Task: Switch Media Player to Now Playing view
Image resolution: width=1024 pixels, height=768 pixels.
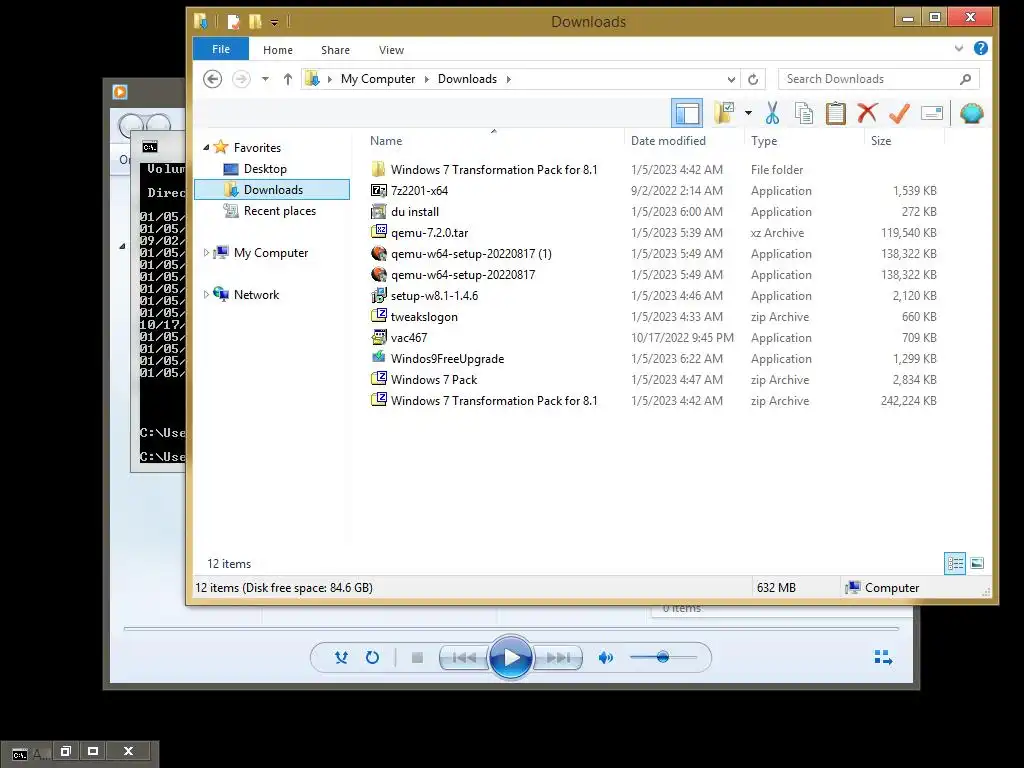Action: pos(883,658)
